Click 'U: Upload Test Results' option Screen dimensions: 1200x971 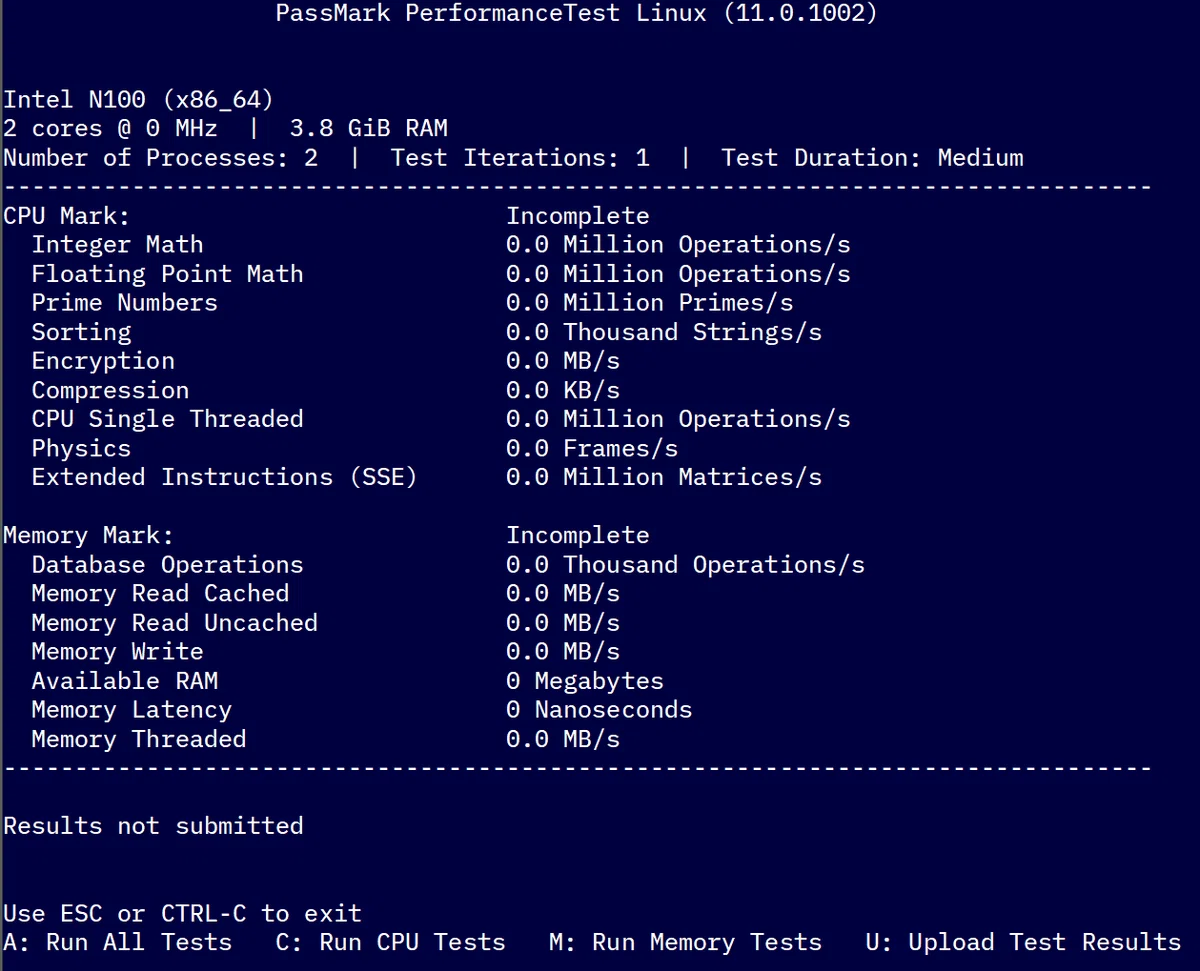[1024, 942]
